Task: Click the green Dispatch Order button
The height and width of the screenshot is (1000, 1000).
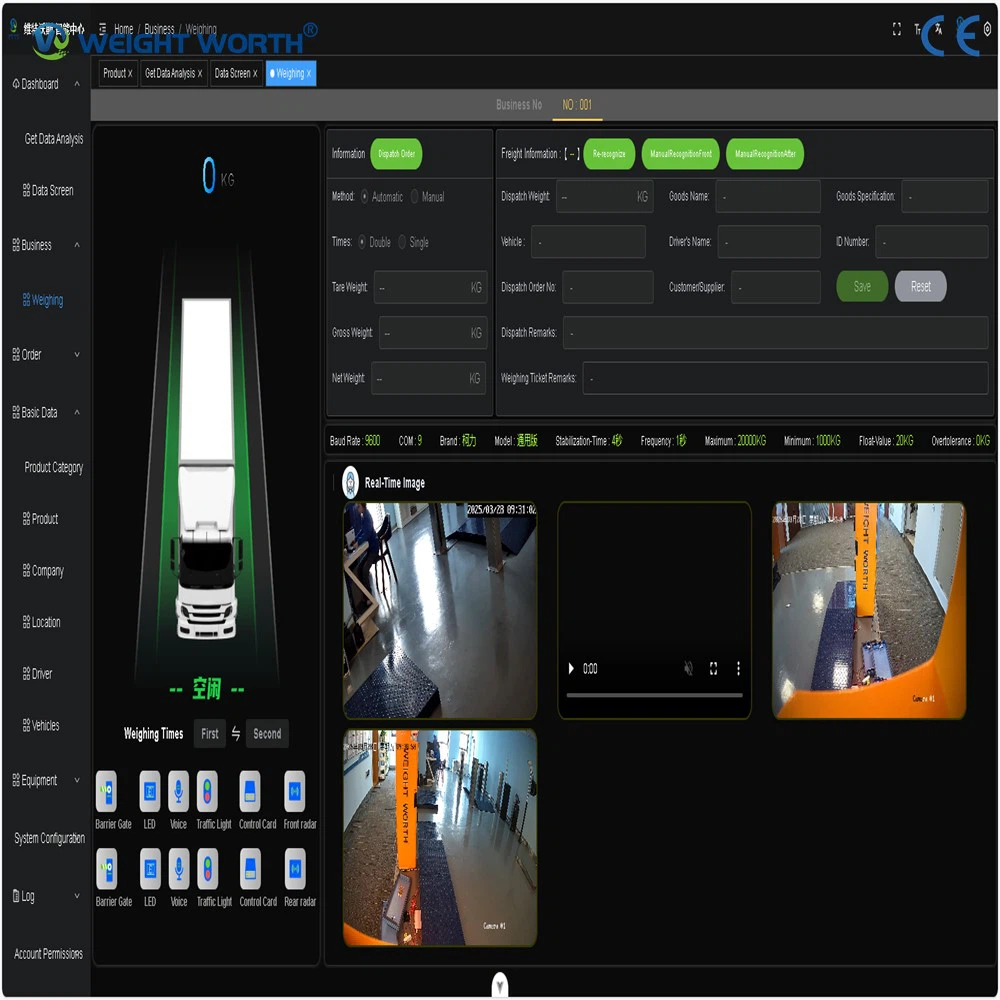Action: coord(396,154)
